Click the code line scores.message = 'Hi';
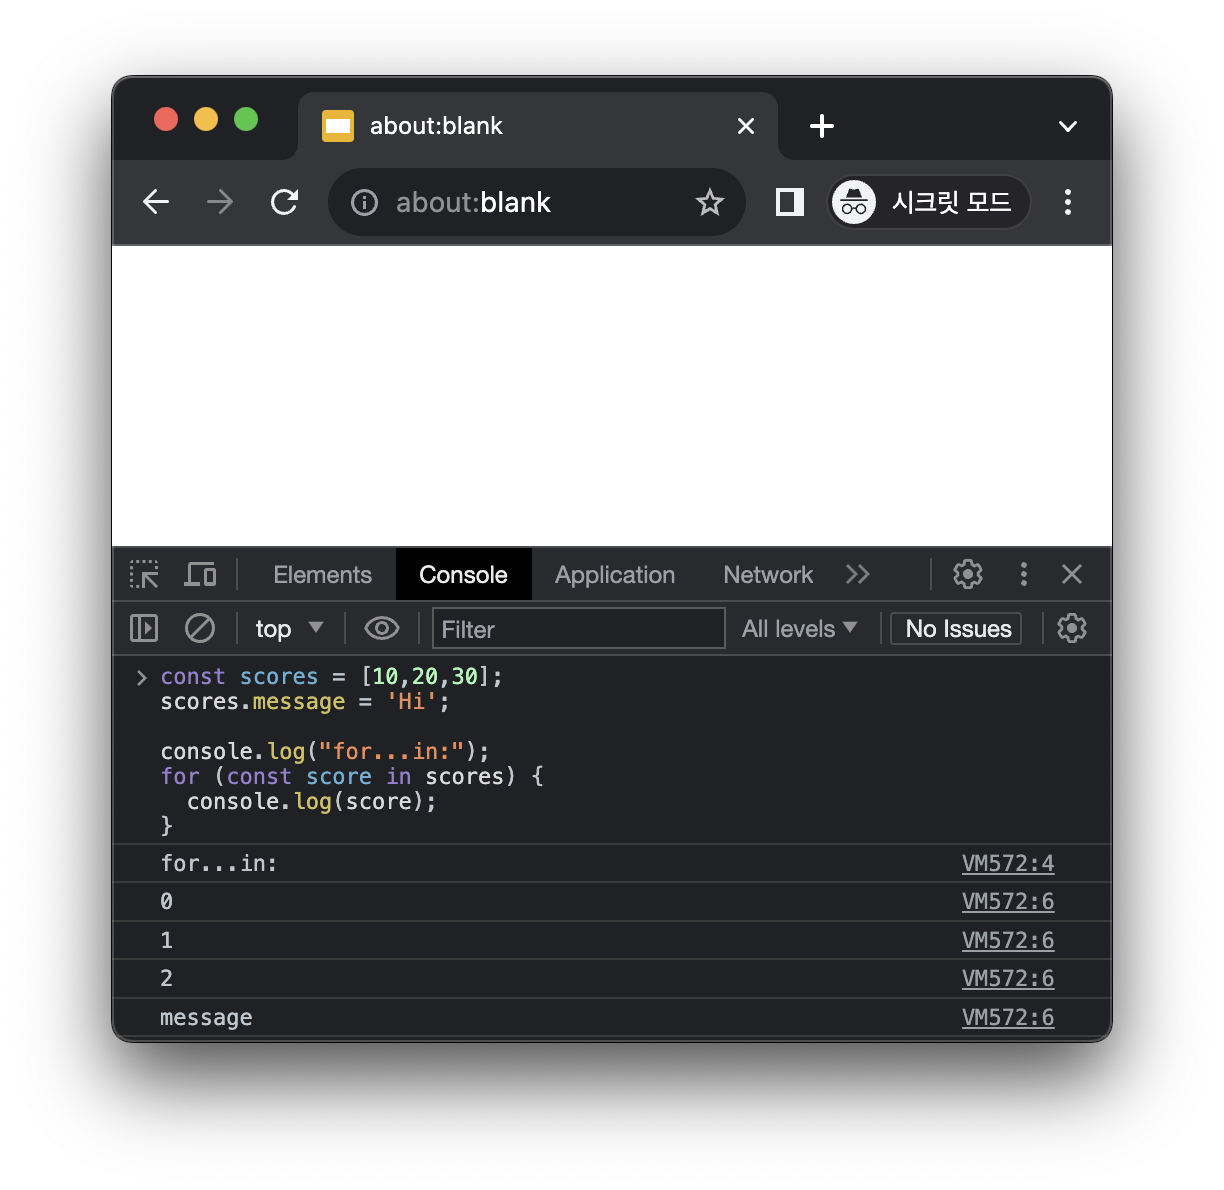Screen dimensions: 1224x1190 click(305, 702)
